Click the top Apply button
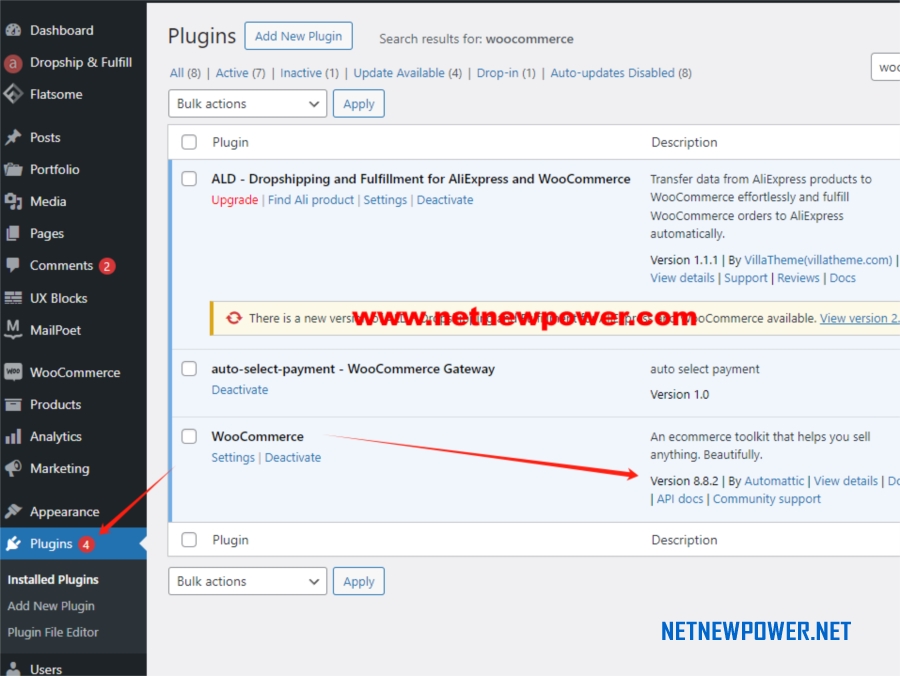 point(359,104)
